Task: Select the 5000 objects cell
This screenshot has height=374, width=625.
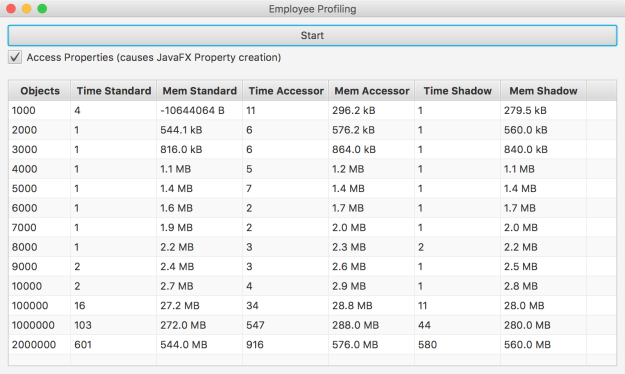Action: coord(39,189)
